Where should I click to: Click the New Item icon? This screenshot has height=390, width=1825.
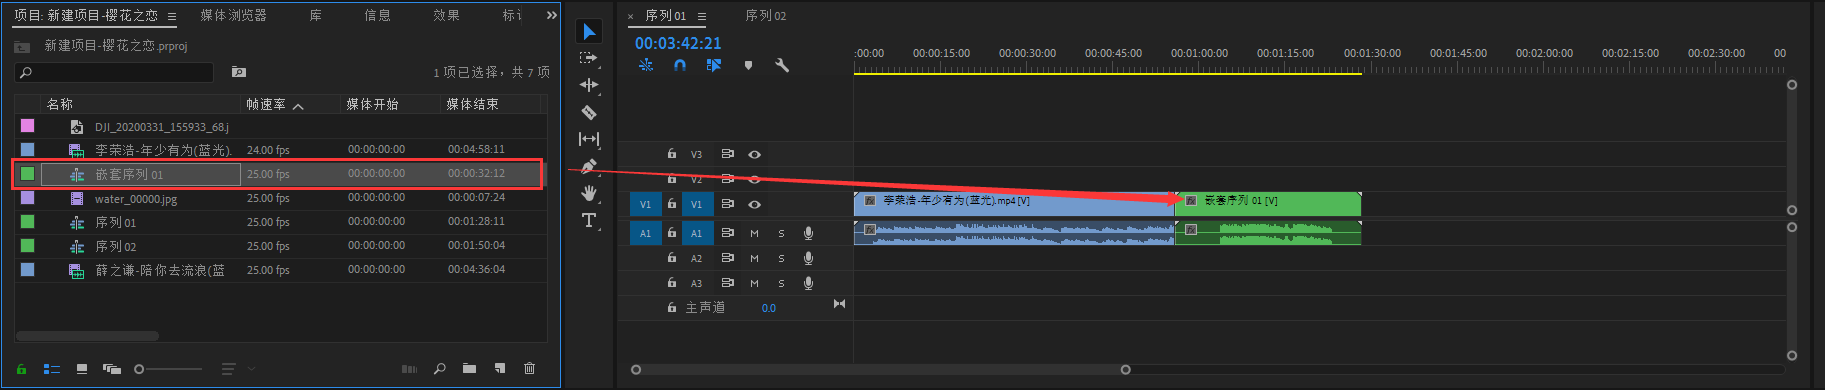pos(499,369)
